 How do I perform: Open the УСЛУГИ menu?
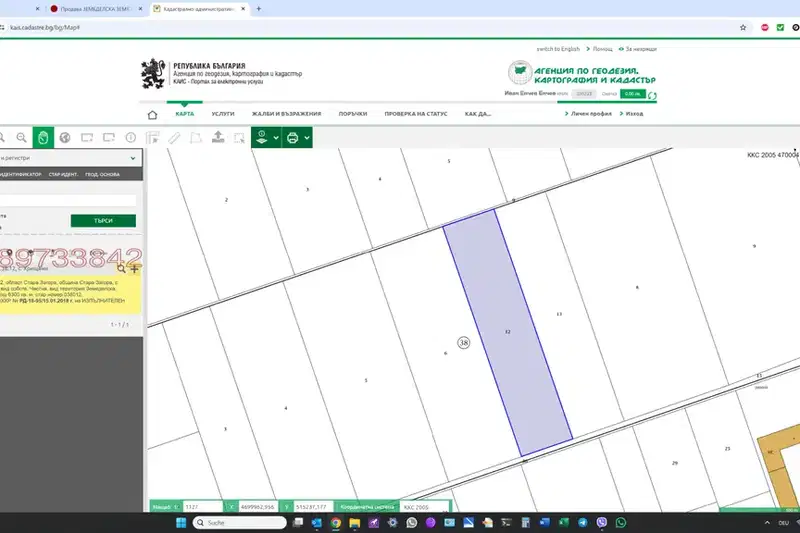[223, 114]
